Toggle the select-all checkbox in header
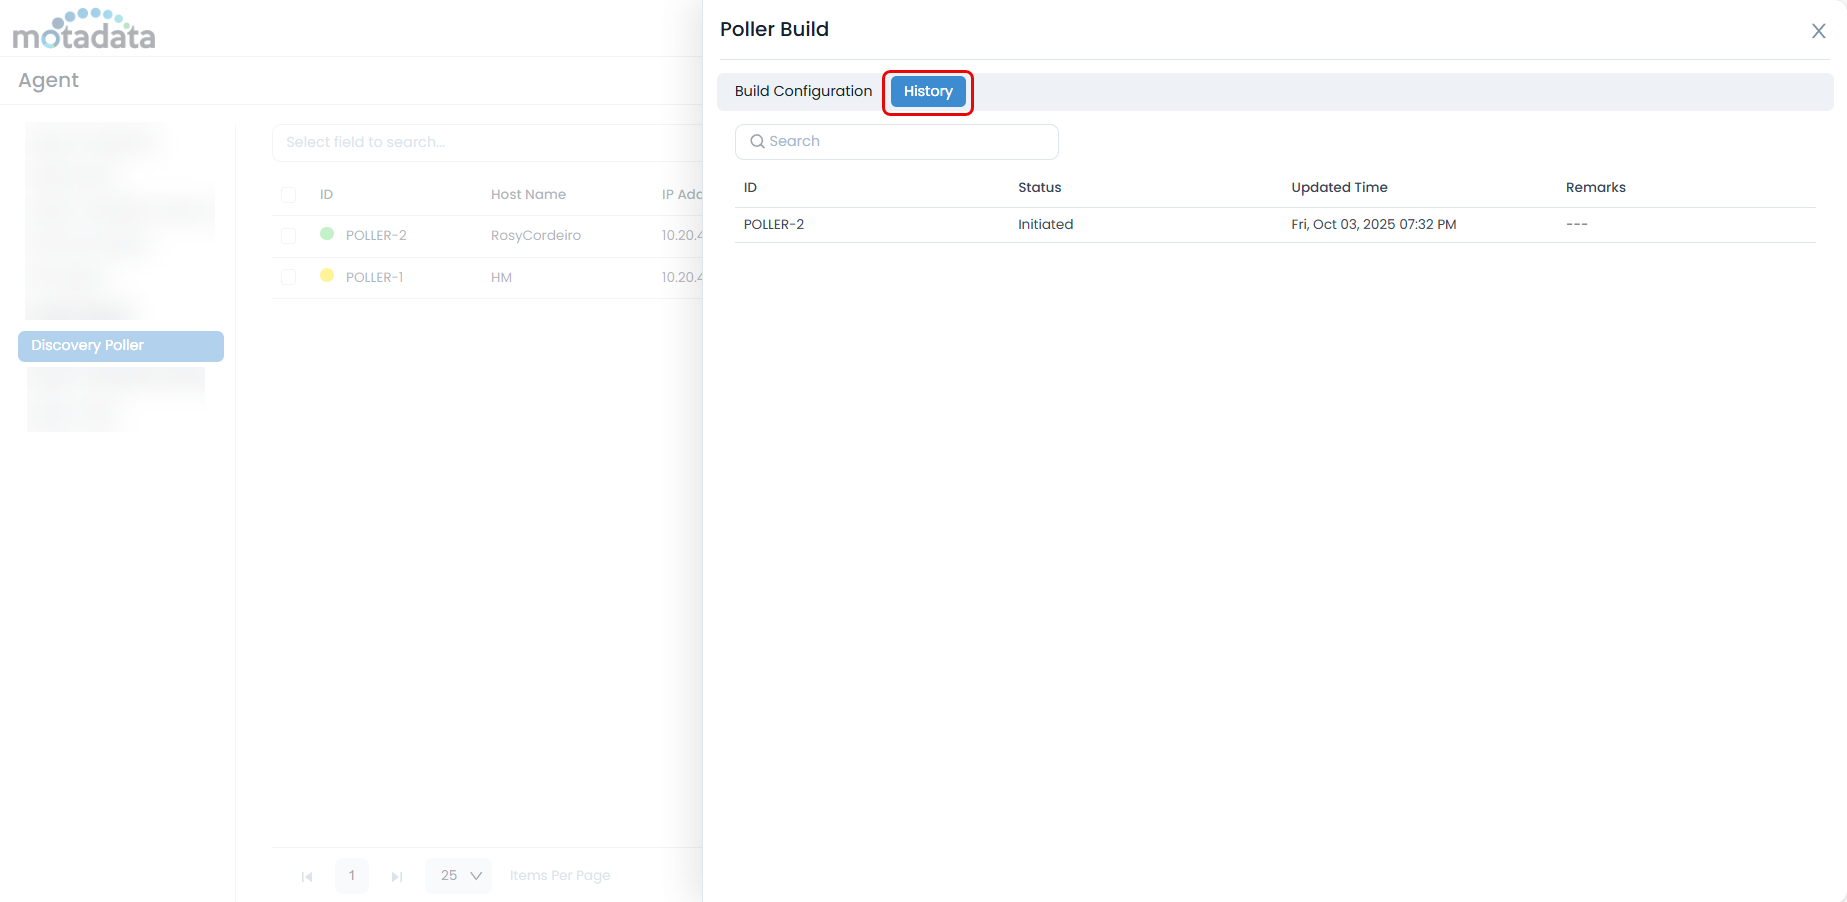Viewport: 1847px width, 902px height. [x=289, y=195]
